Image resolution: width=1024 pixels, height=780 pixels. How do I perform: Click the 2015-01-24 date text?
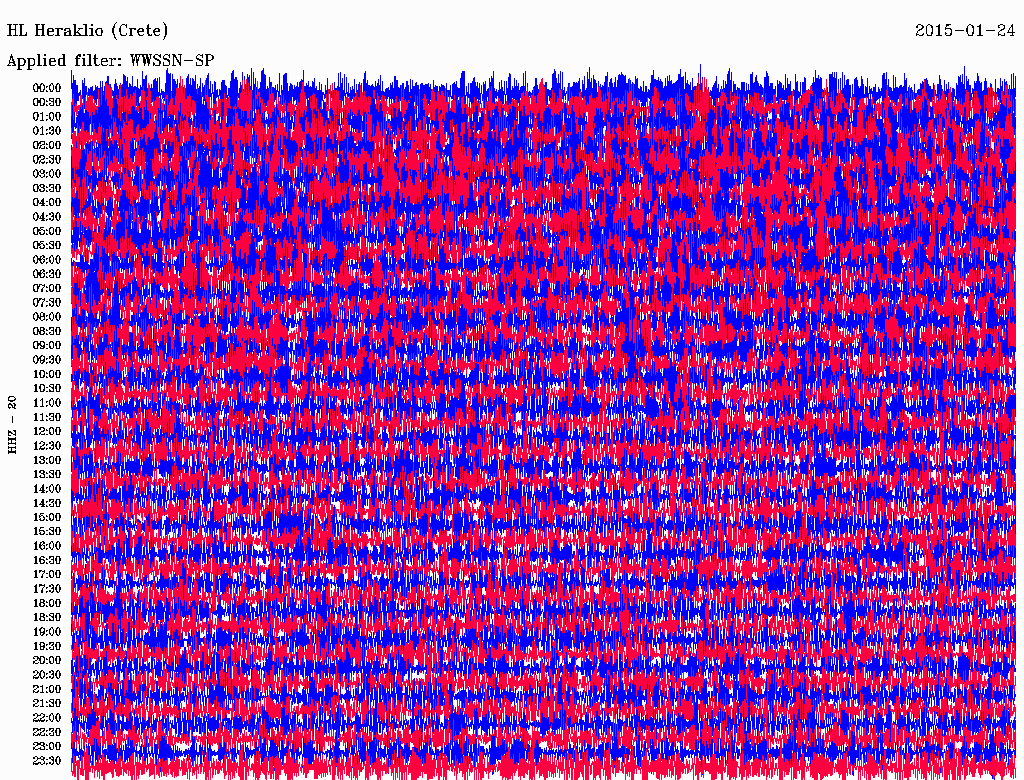pos(965,30)
